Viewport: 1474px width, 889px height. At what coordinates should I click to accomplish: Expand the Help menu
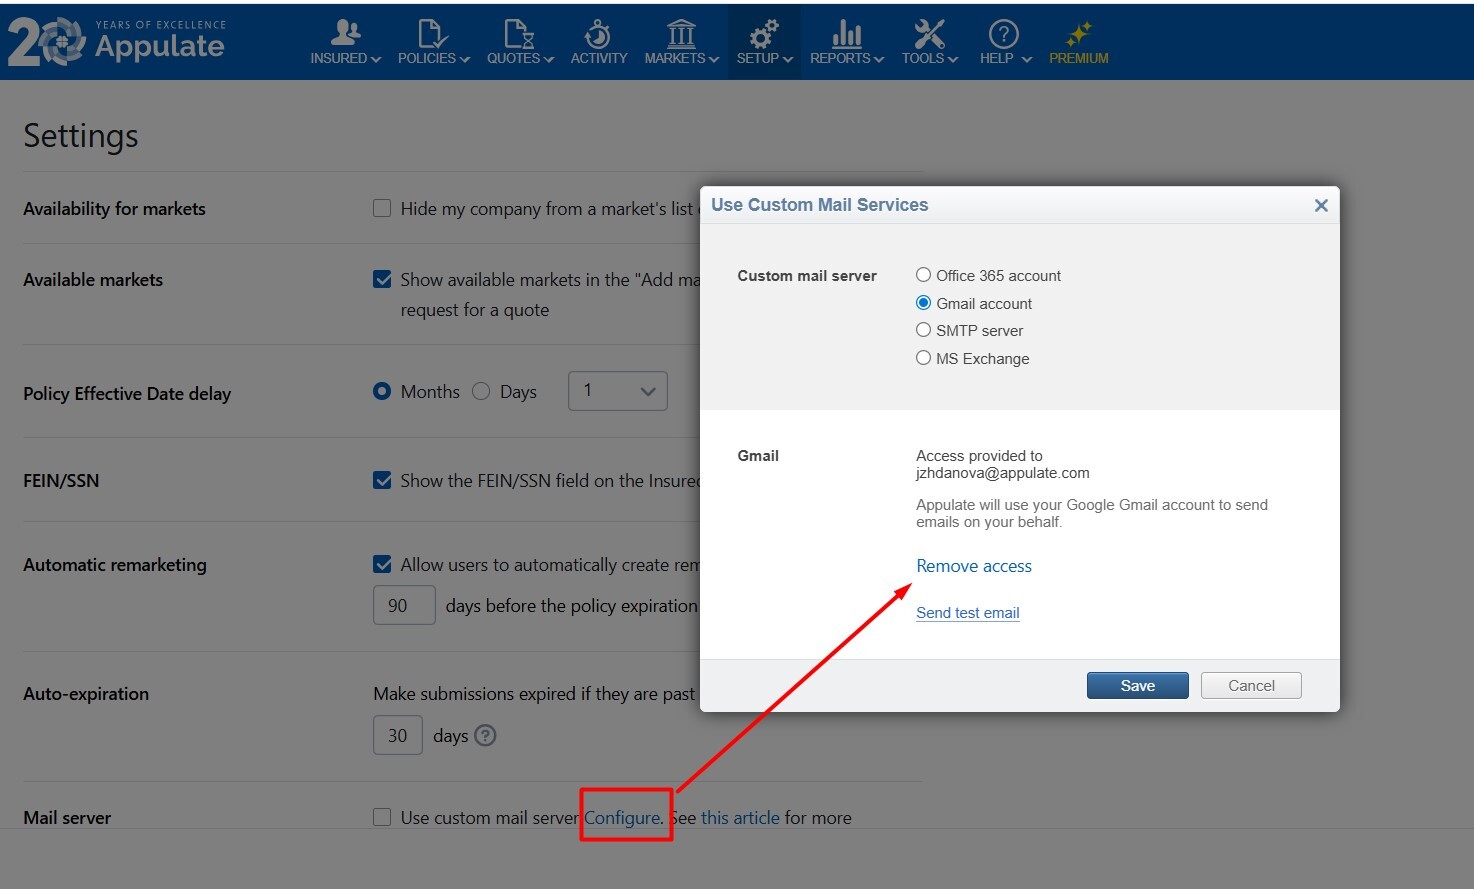click(x=1005, y=43)
